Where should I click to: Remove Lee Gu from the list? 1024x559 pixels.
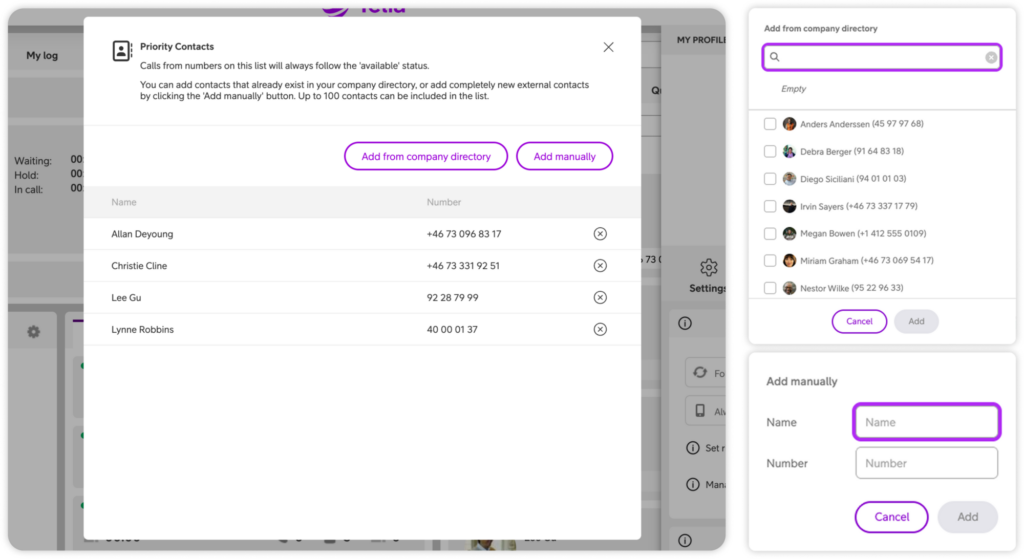tap(600, 298)
